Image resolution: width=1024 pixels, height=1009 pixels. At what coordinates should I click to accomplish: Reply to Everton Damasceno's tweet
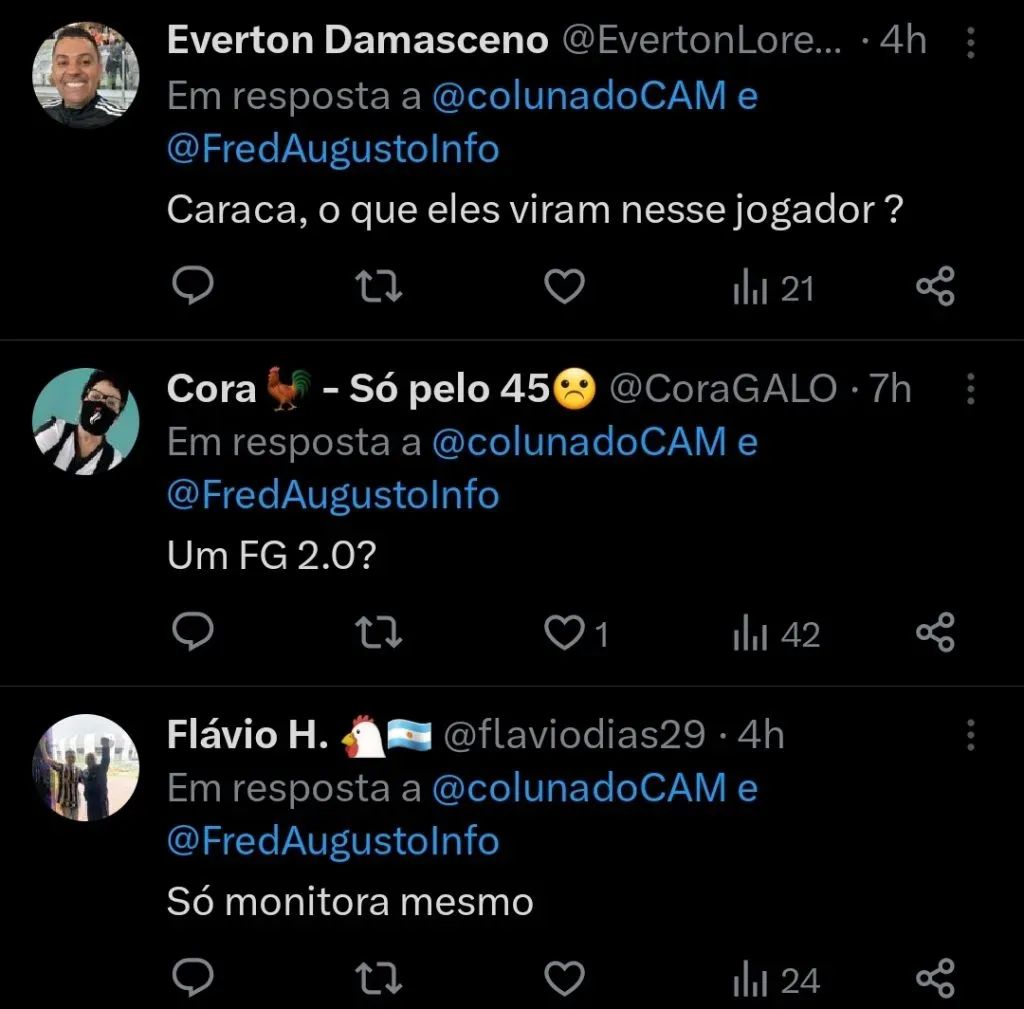point(193,288)
